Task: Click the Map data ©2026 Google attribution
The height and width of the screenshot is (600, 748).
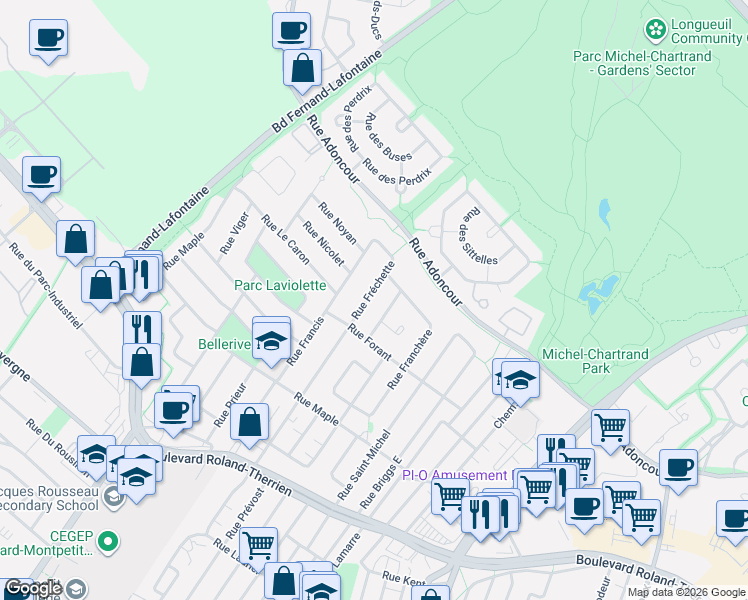Action: 687,593
